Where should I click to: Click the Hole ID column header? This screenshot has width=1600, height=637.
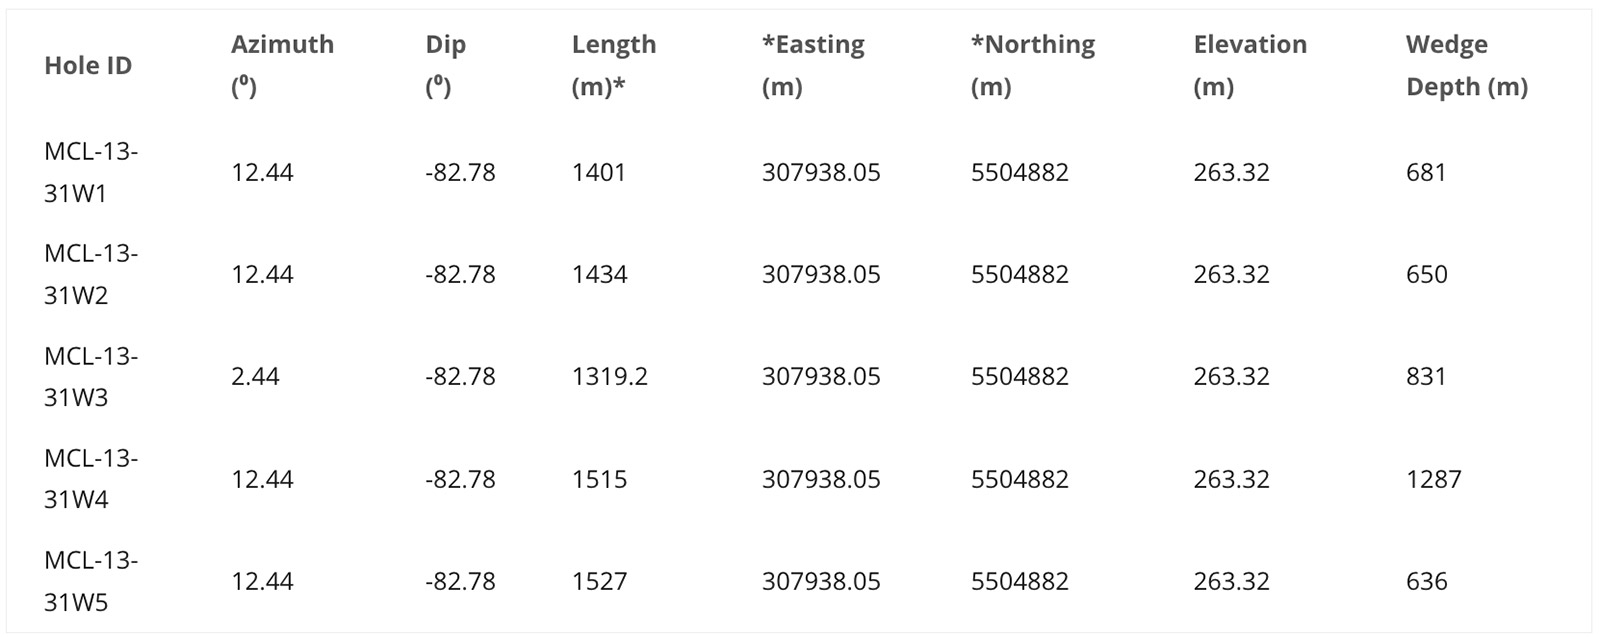[x=88, y=65]
